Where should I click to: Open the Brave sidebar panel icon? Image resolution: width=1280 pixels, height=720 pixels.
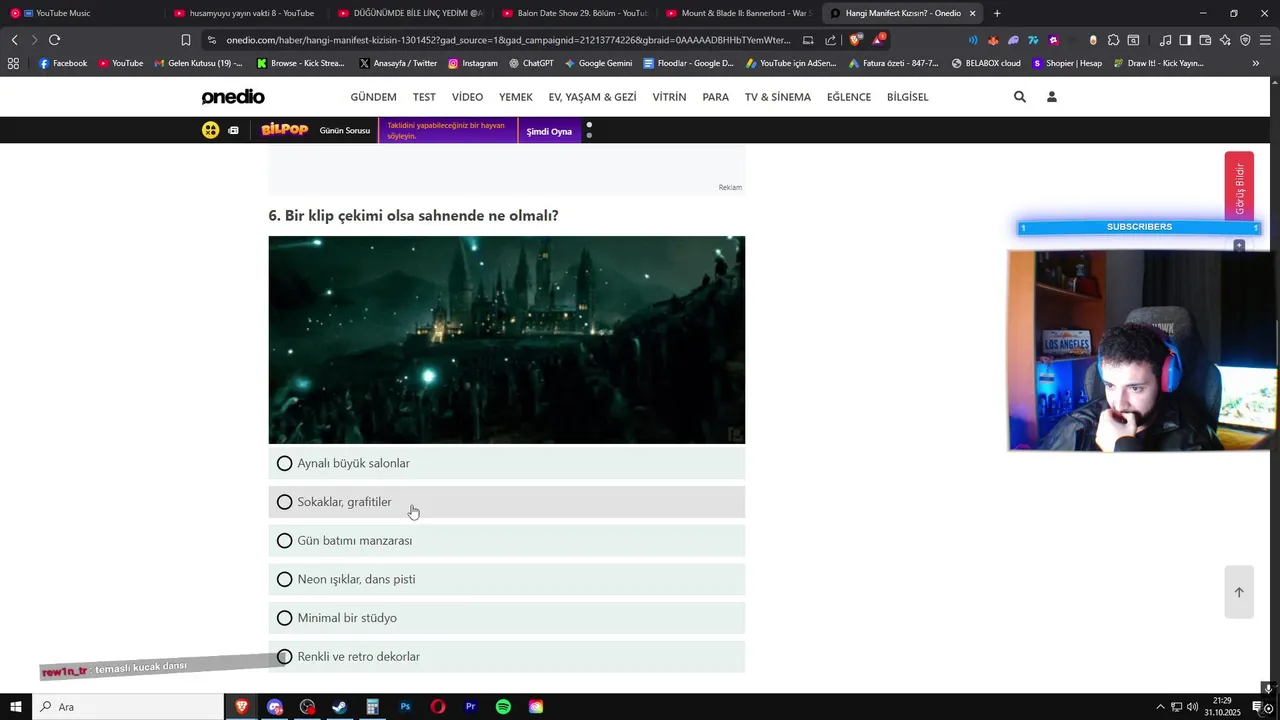(1185, 40)
